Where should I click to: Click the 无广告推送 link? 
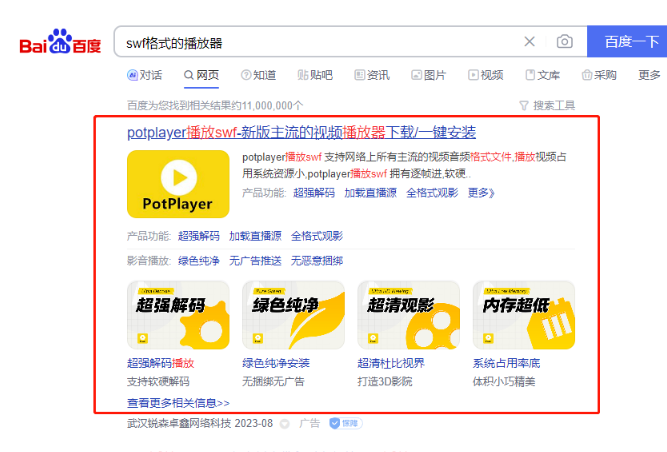point(255,261)
